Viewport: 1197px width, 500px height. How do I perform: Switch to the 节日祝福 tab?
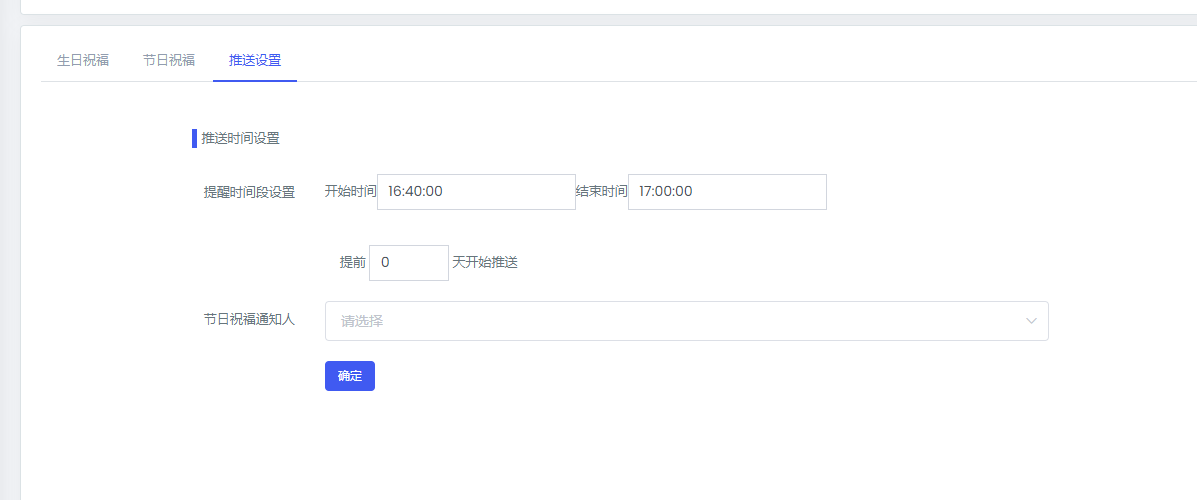[169, 60]
